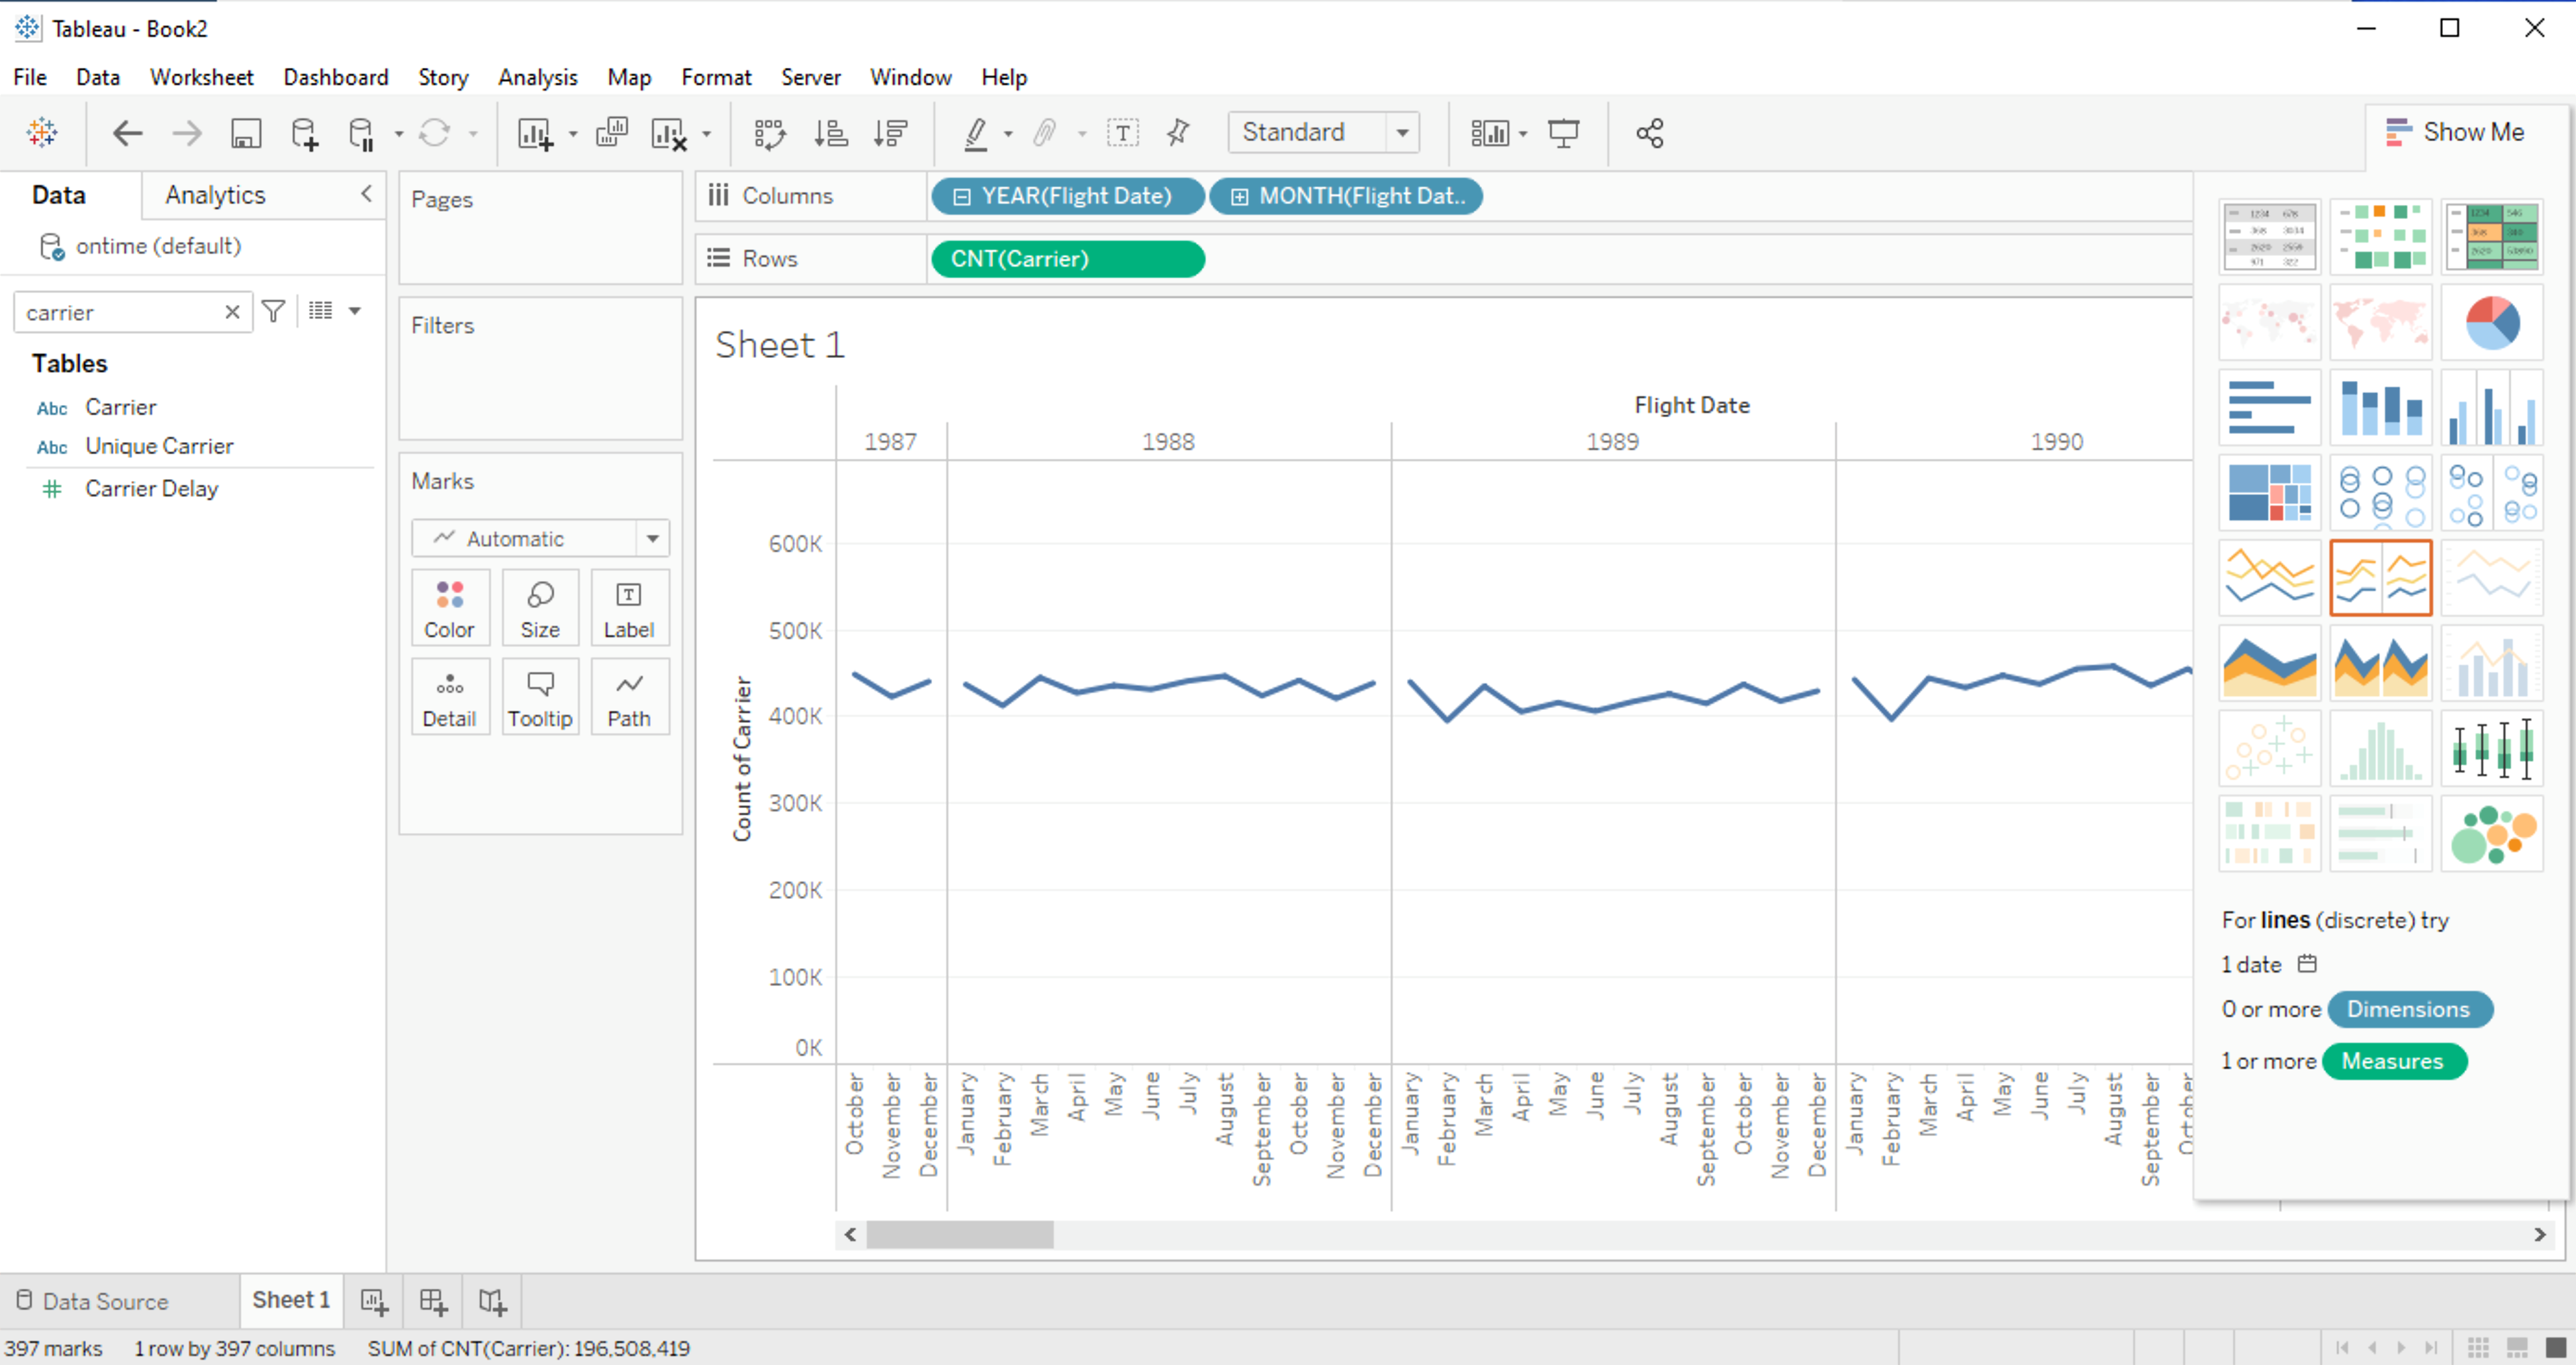Click the Sort descending toolbar icon

[889, 133]
